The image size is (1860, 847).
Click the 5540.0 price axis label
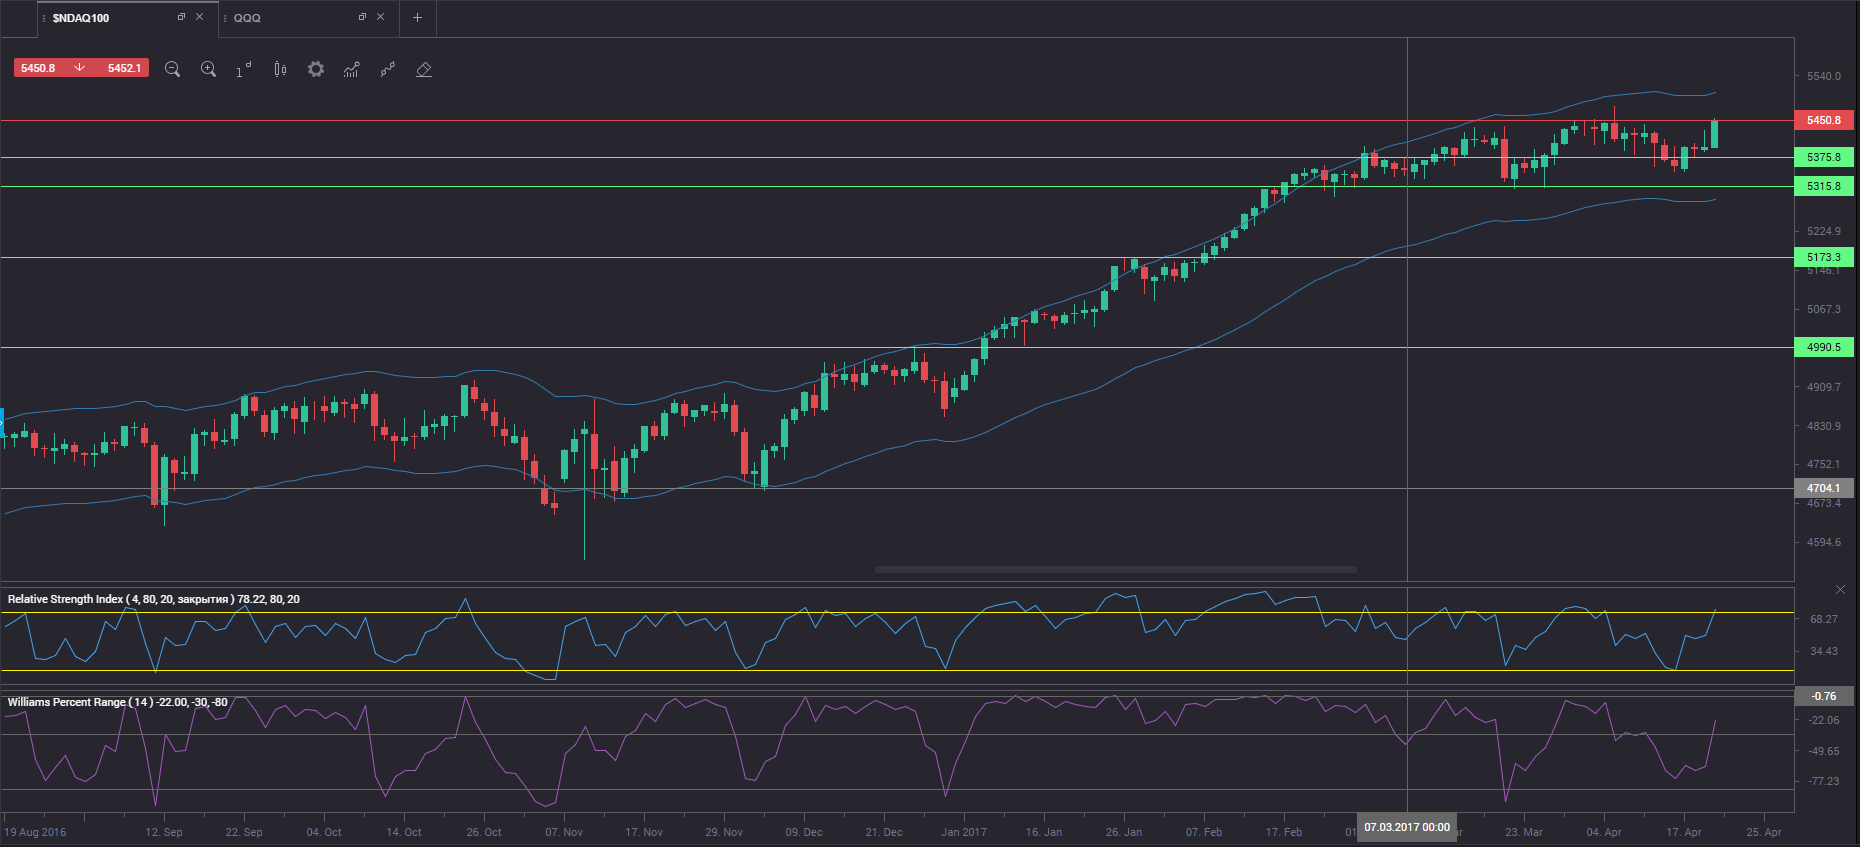1824,76
